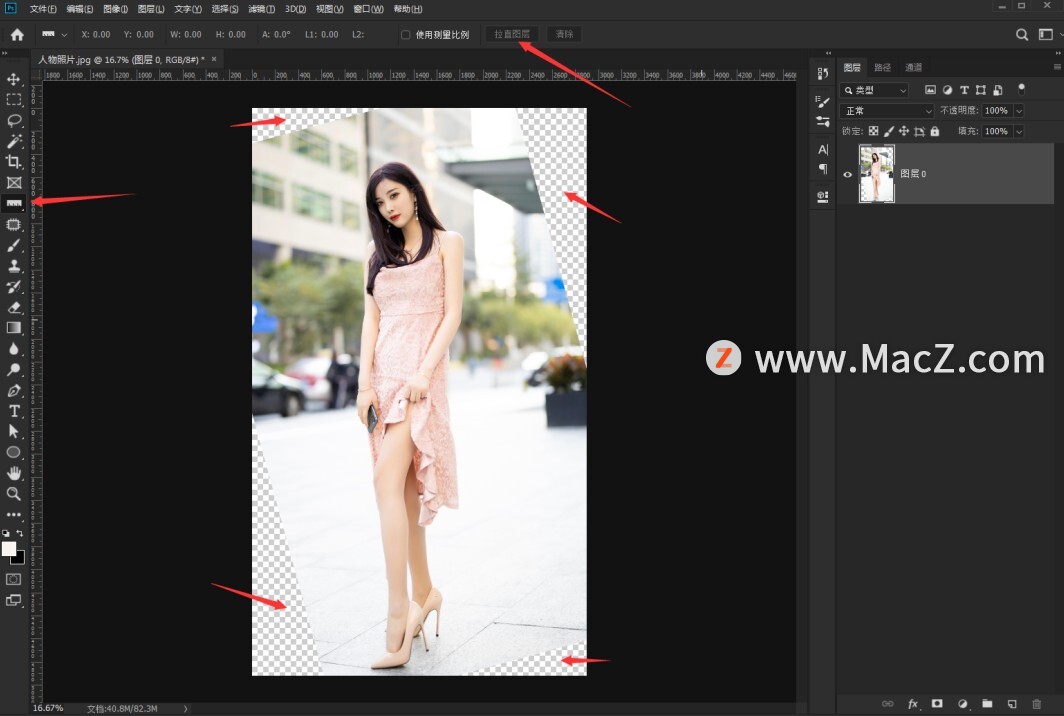Open the Edit Toolbar ellipsis
The height and width of the screenshot is (716, 1064).
click(x=14, y=514)
